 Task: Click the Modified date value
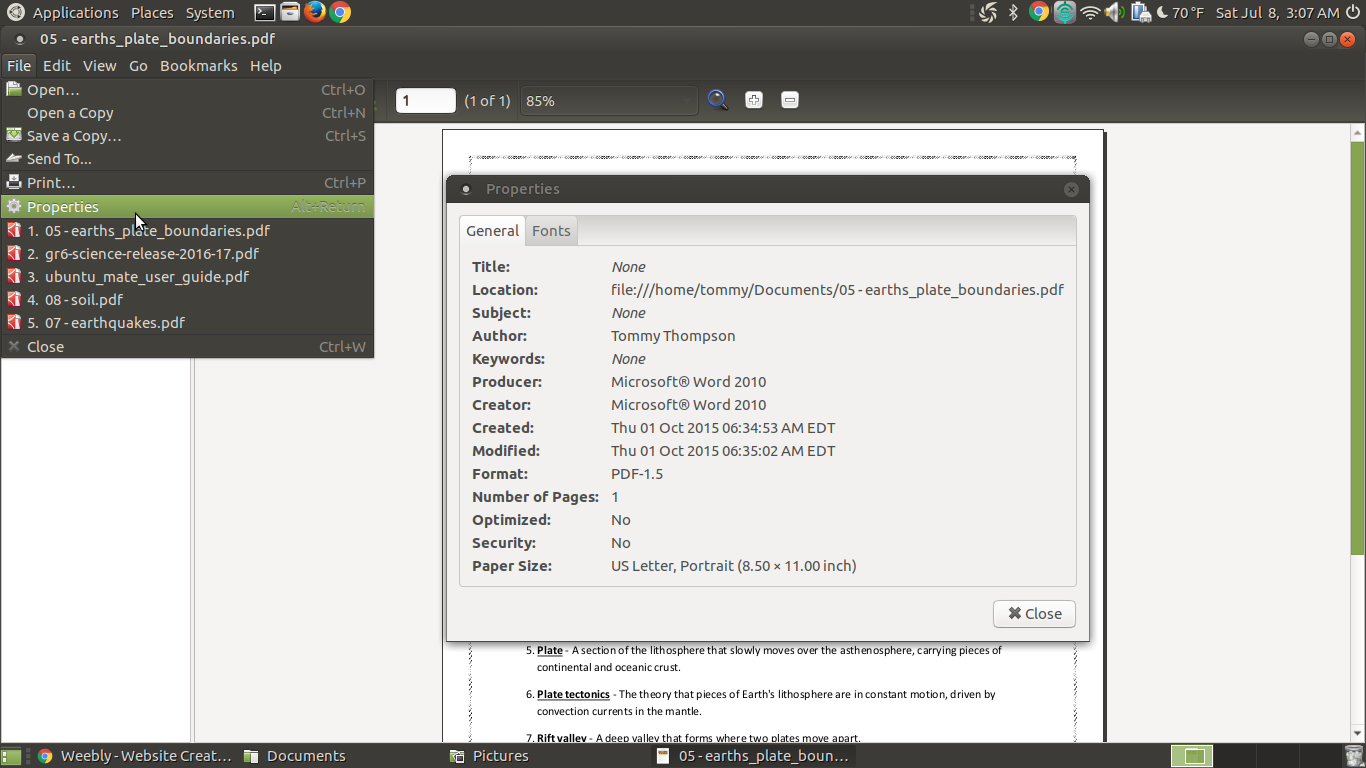coord(723,451)
